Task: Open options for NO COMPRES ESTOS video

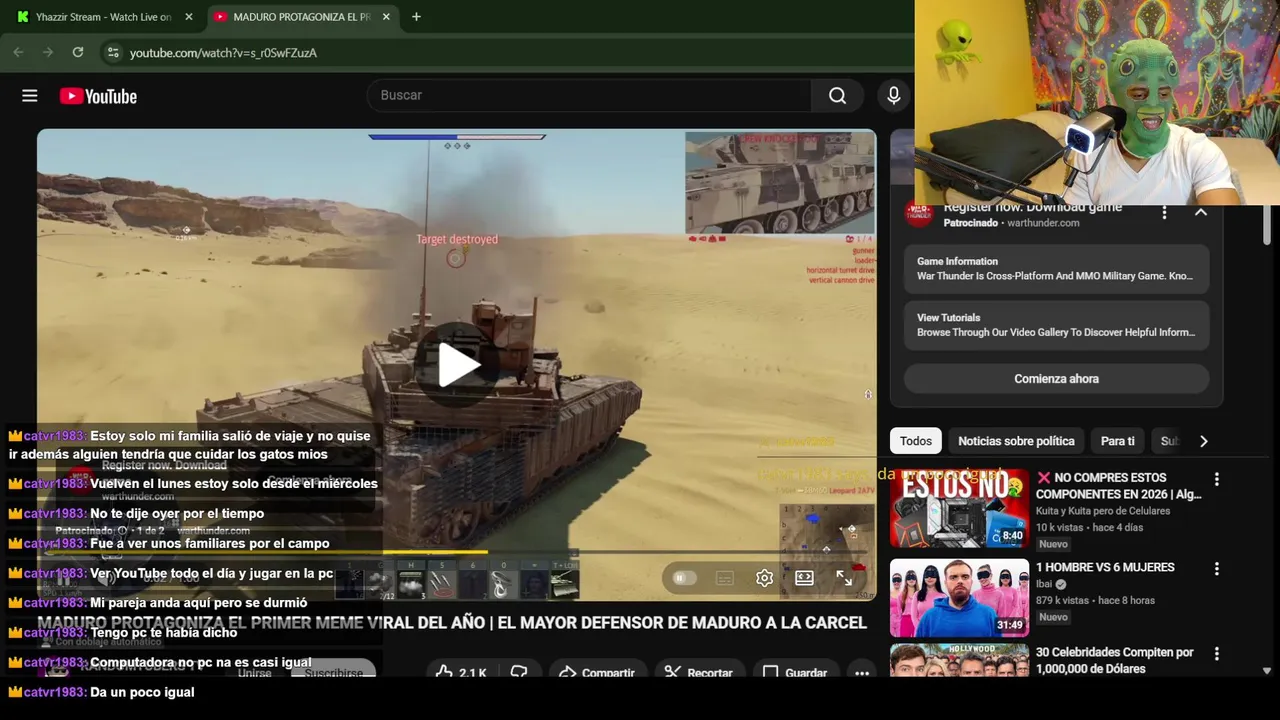Action: pos(1216,480)
